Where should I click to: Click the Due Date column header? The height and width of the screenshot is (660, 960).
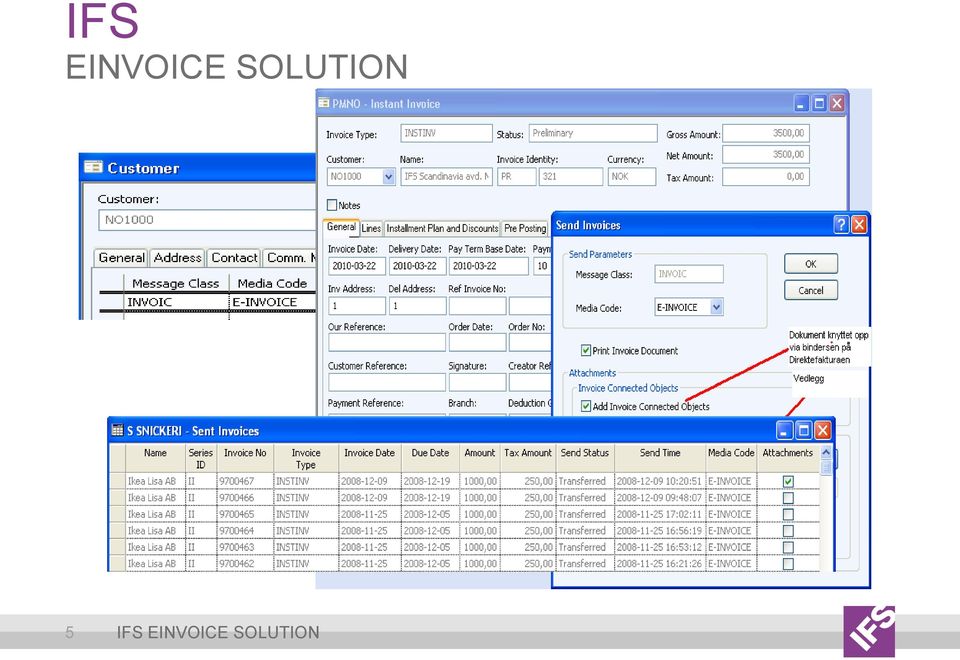(430, 458)
